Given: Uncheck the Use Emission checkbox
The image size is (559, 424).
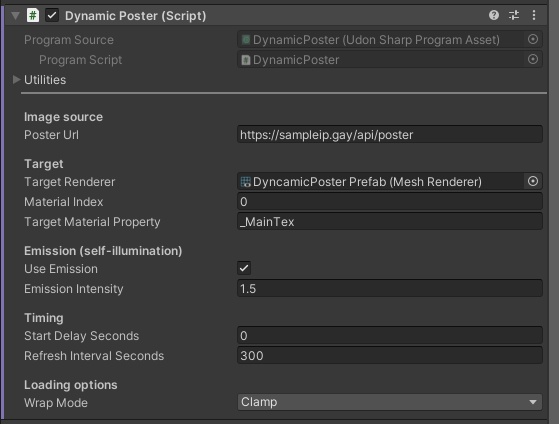Looking at the screenshot, I should pos(244,268).
